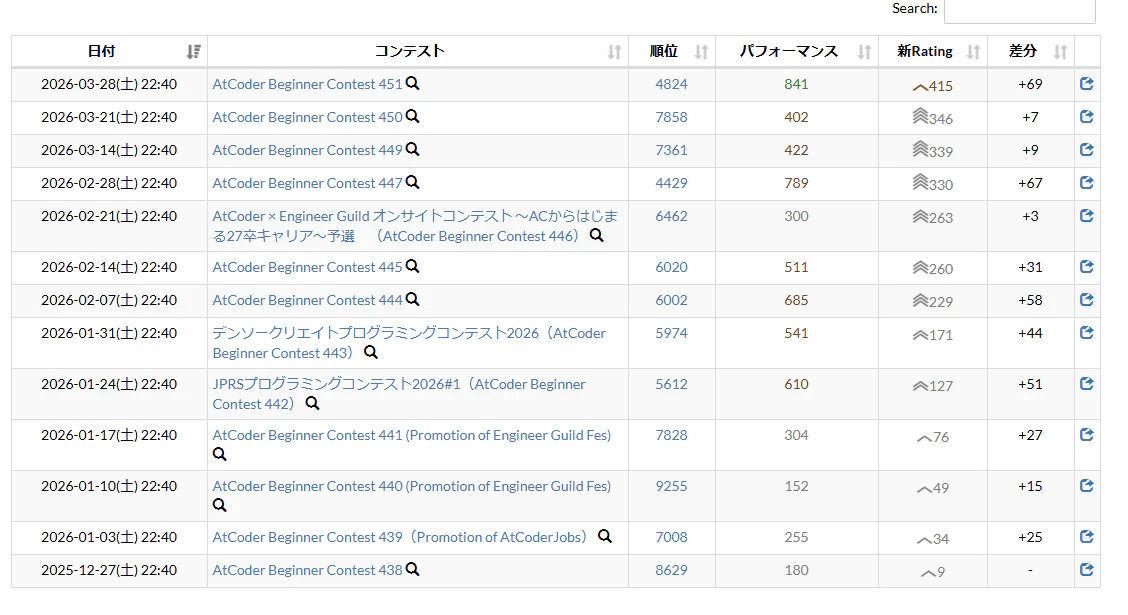Click share icon in the 2026-03-21 row
The width and height of the screenshot is (1128, 615).
tap(1087, 117)
